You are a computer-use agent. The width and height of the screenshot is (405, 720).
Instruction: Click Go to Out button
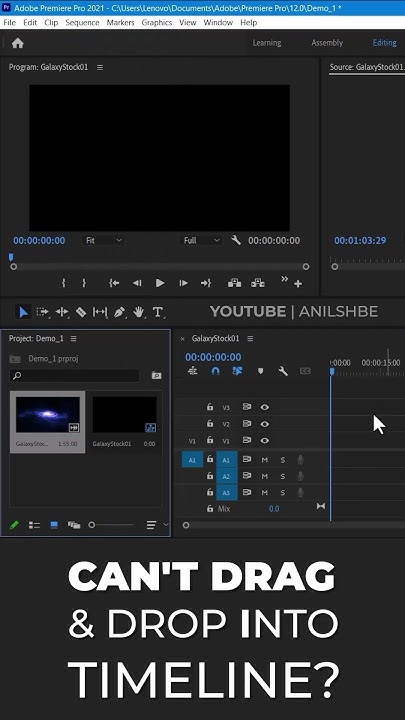click(x=206, y=283)
